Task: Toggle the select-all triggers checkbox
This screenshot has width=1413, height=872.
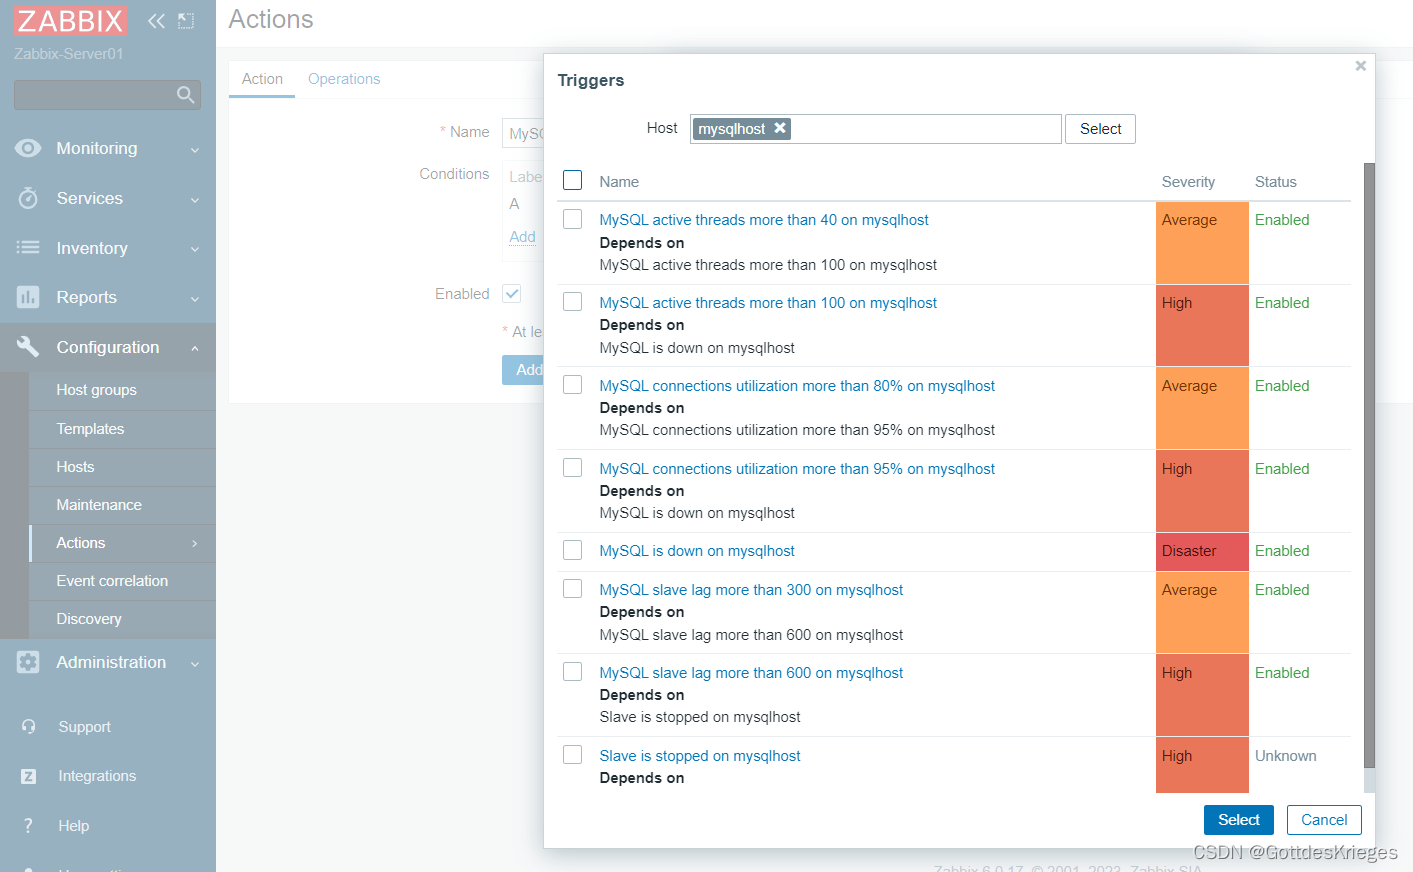Action: [572, 180]
